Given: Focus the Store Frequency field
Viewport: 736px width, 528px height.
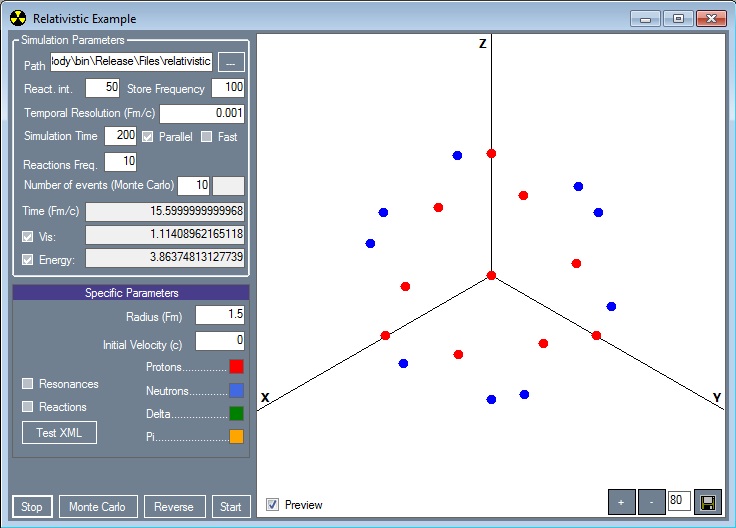Looking at the screenshot, I should (228, 88).
